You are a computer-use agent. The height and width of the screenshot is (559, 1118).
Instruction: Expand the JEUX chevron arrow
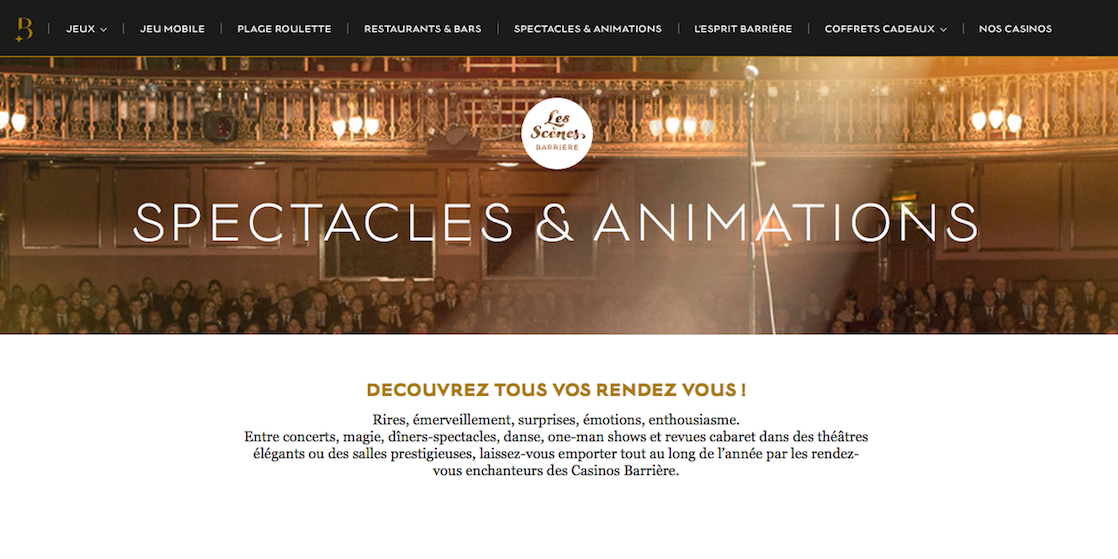103,30
